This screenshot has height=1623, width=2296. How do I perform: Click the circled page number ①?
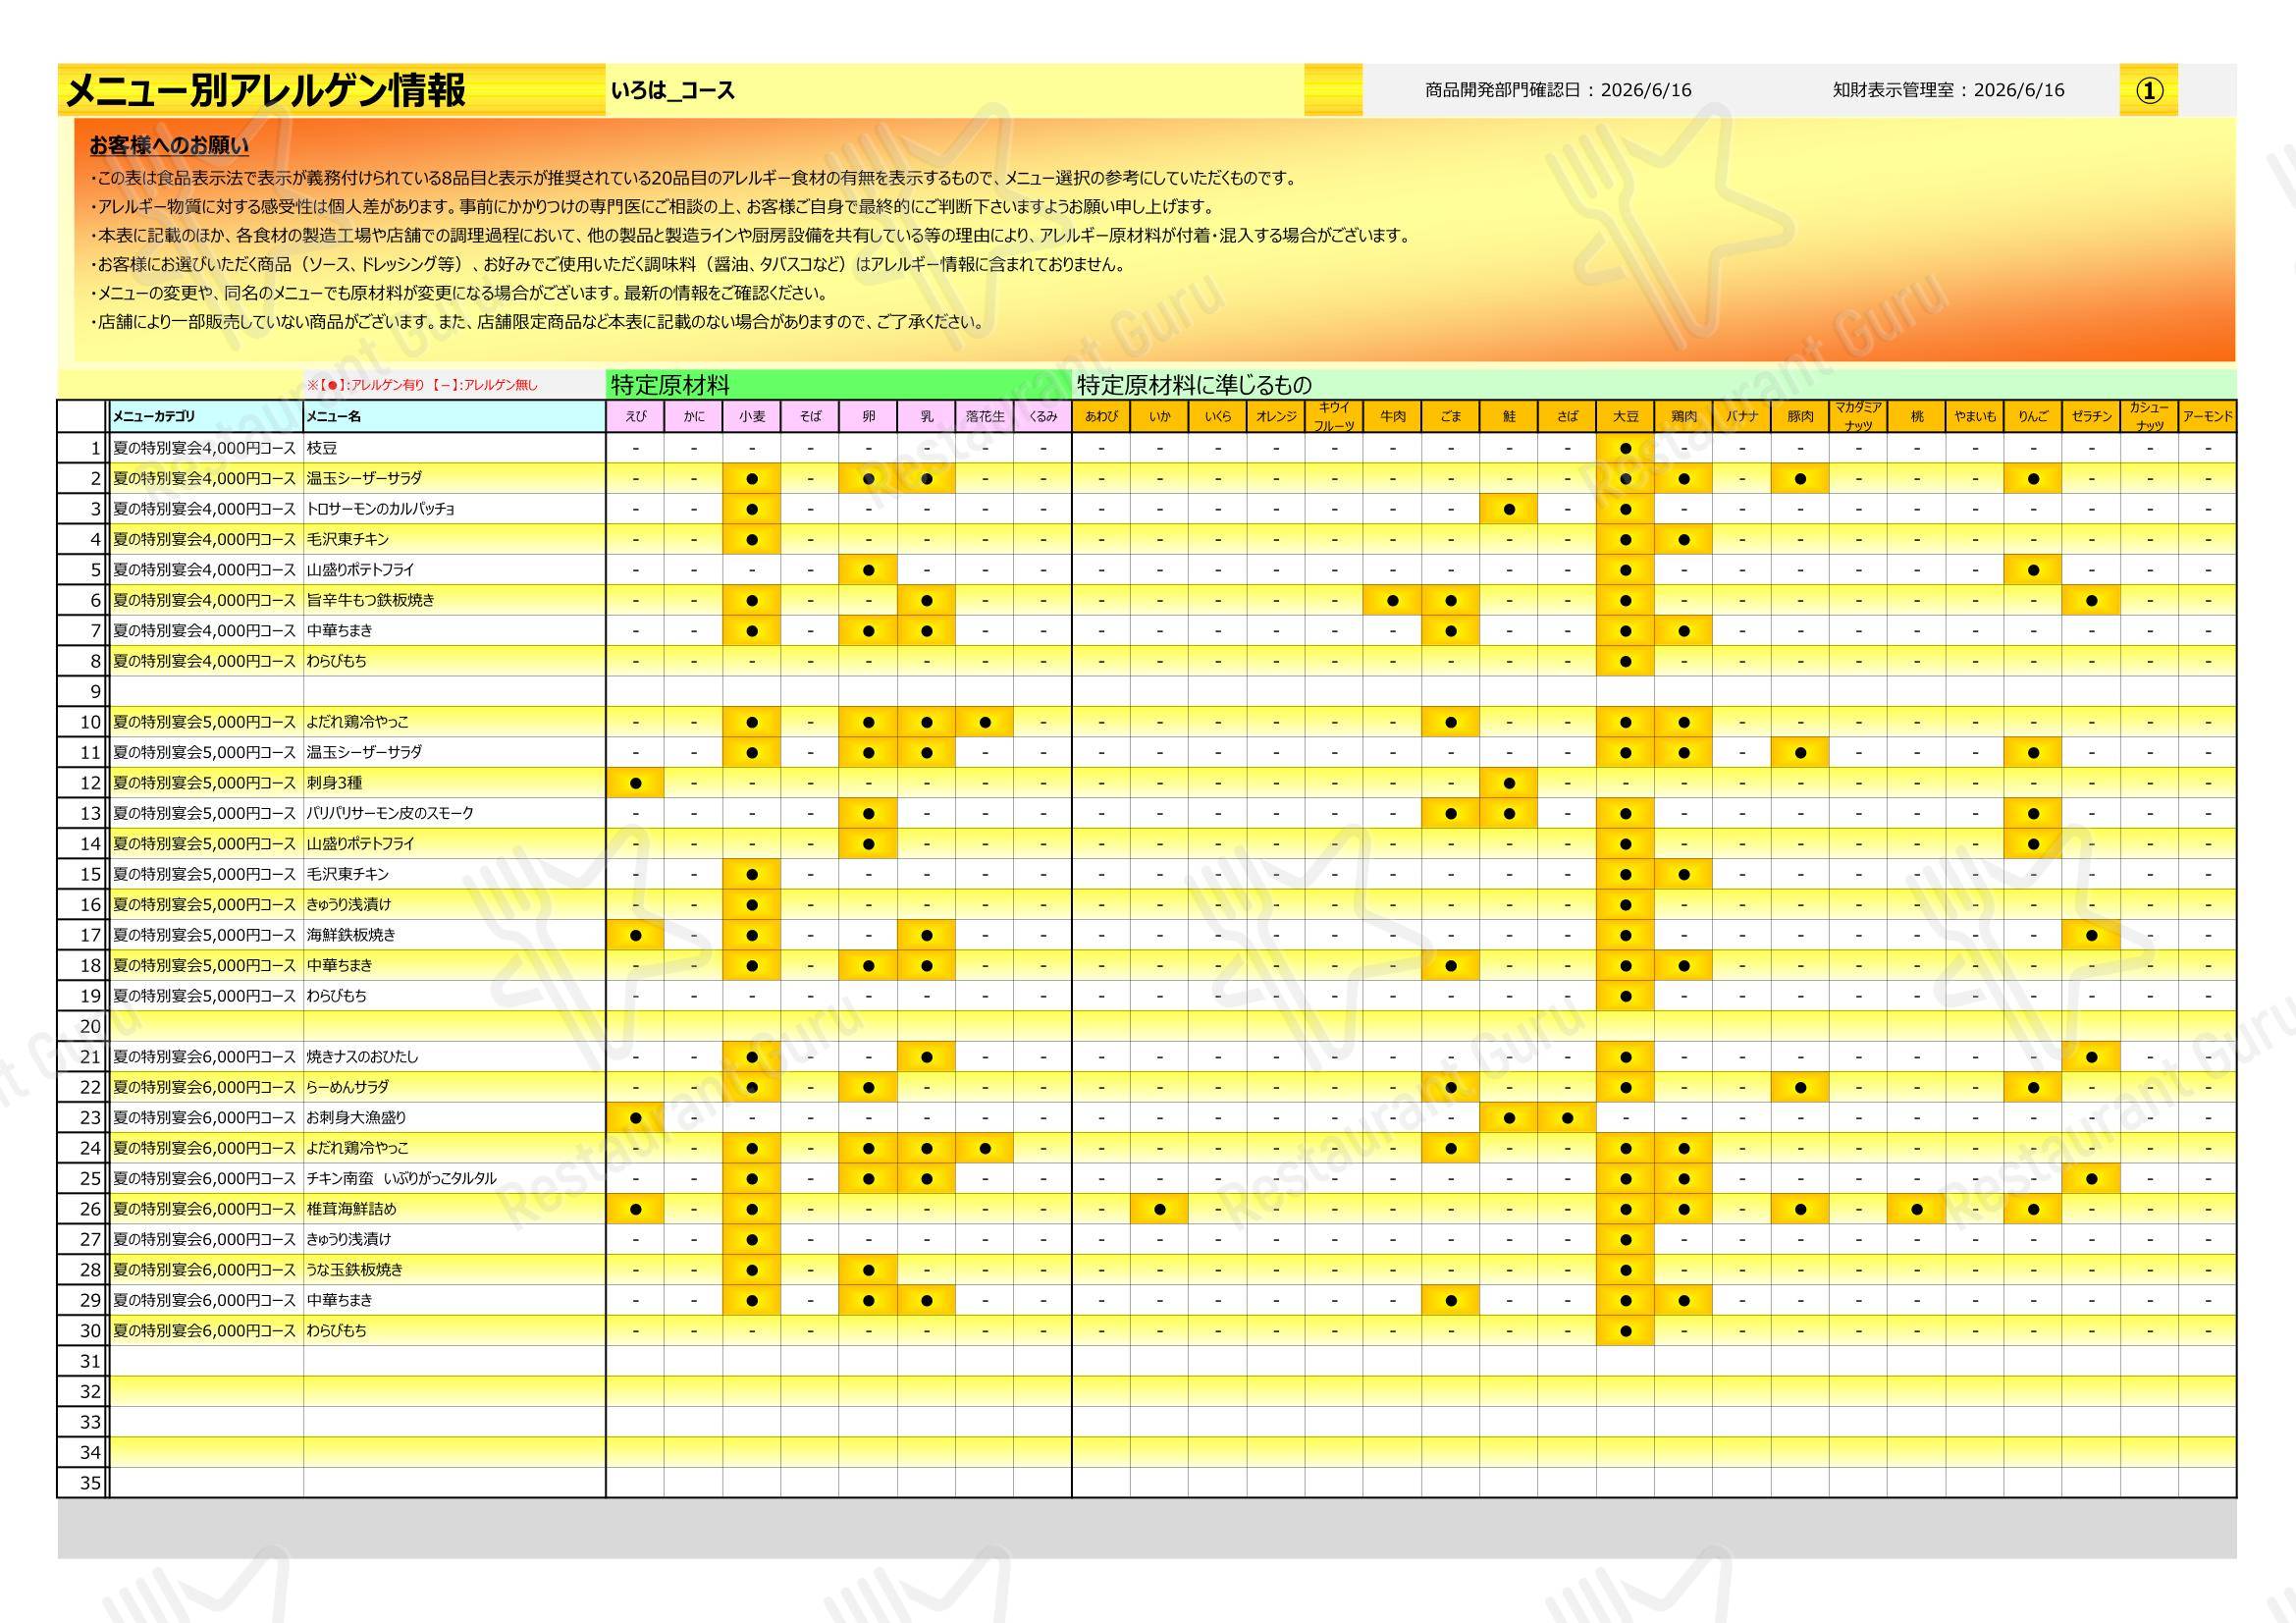(x=2149, y=91)
